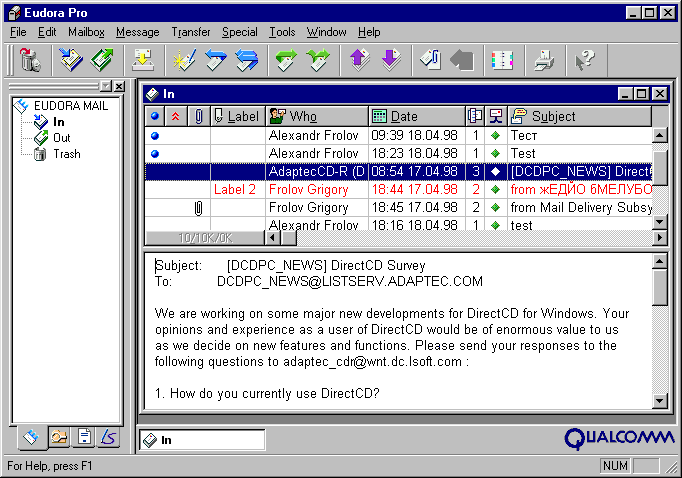Click the paperclip on 18:45 message row

(x=198, y=208)
